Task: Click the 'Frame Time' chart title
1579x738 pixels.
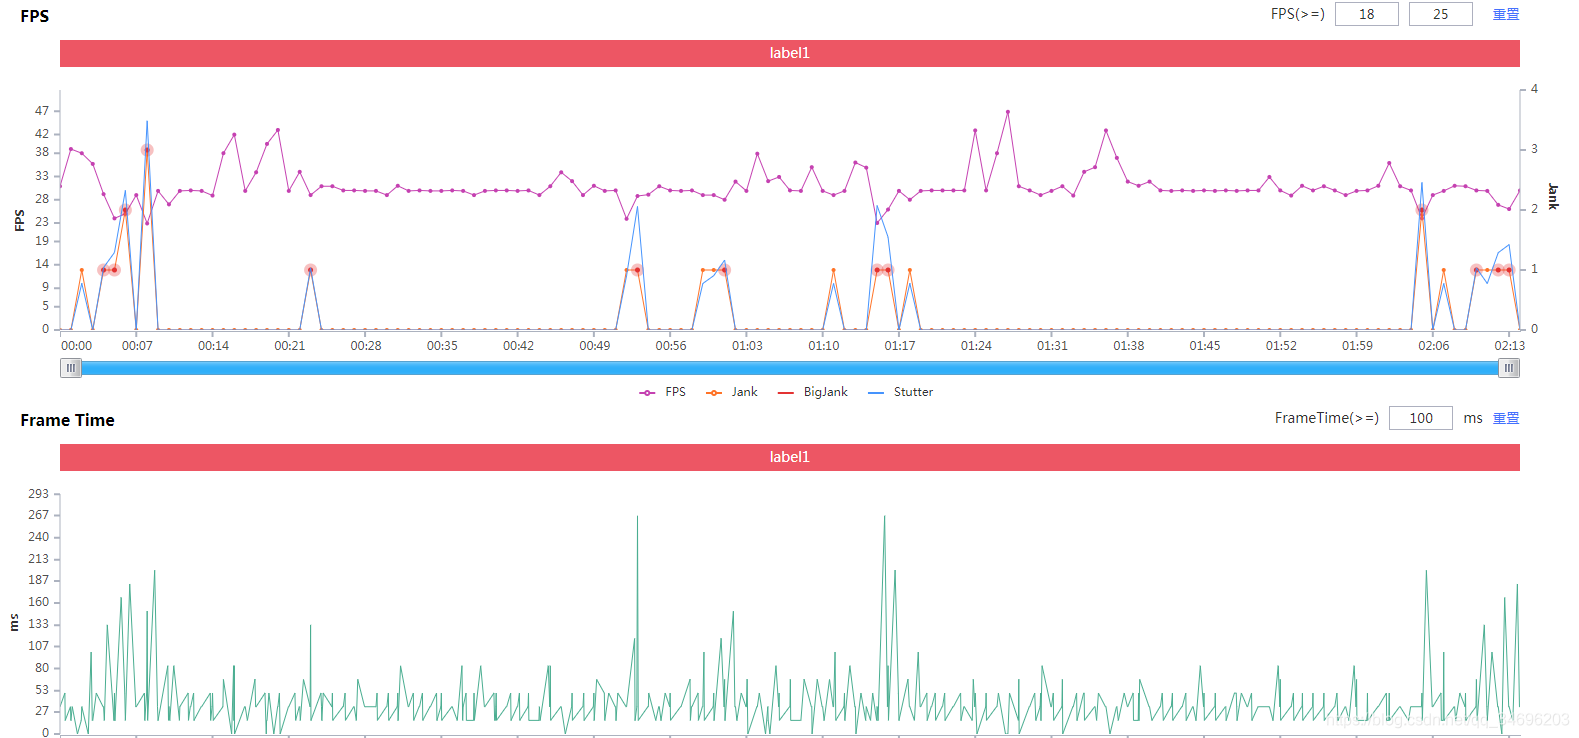Action: (x=67, y=420)
